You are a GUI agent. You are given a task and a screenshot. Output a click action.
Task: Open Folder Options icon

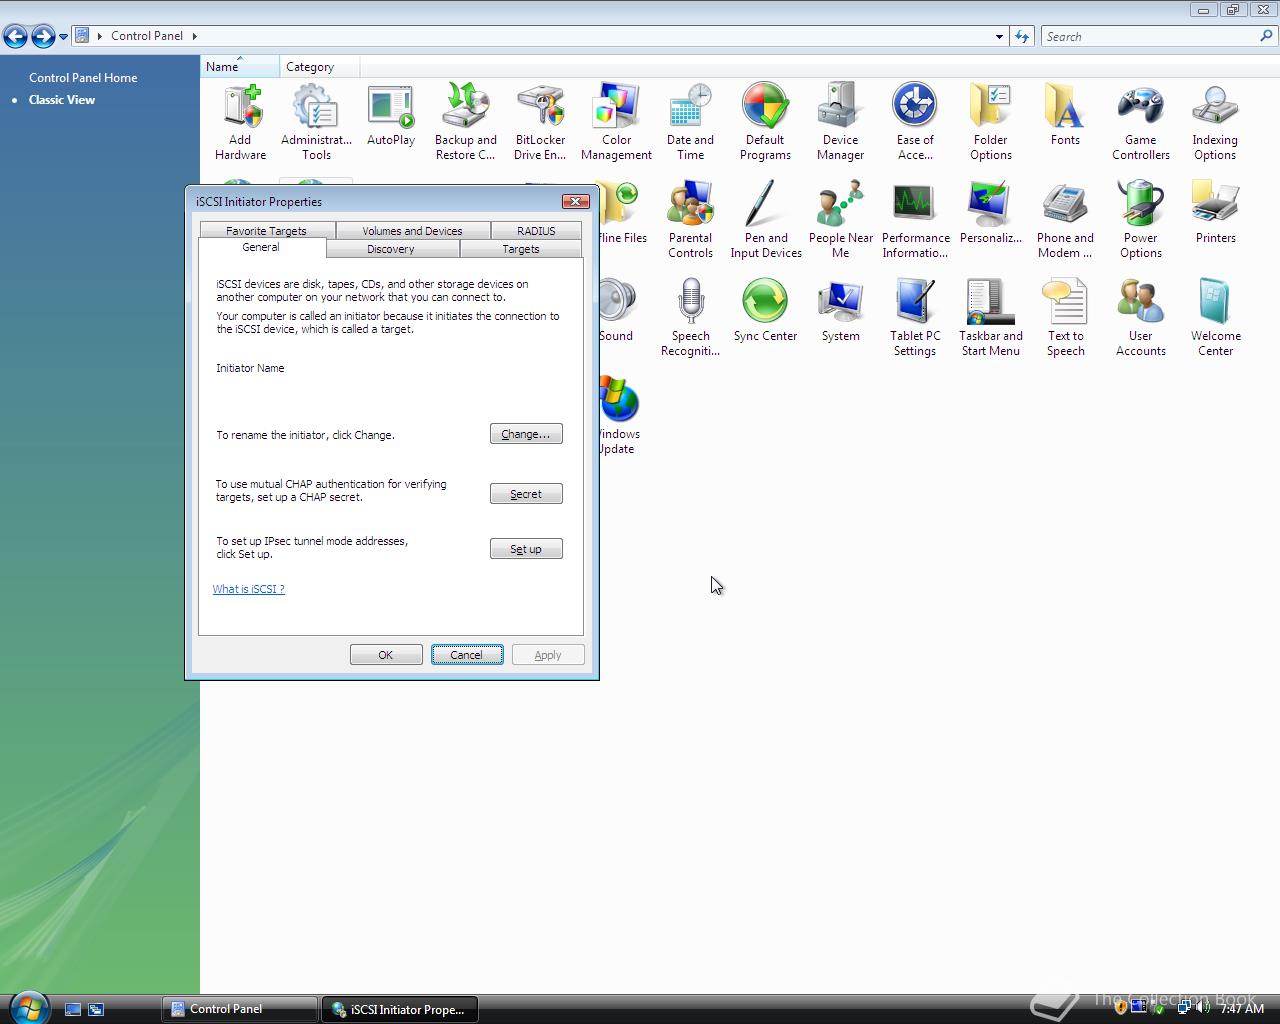[x=990, y=122]
